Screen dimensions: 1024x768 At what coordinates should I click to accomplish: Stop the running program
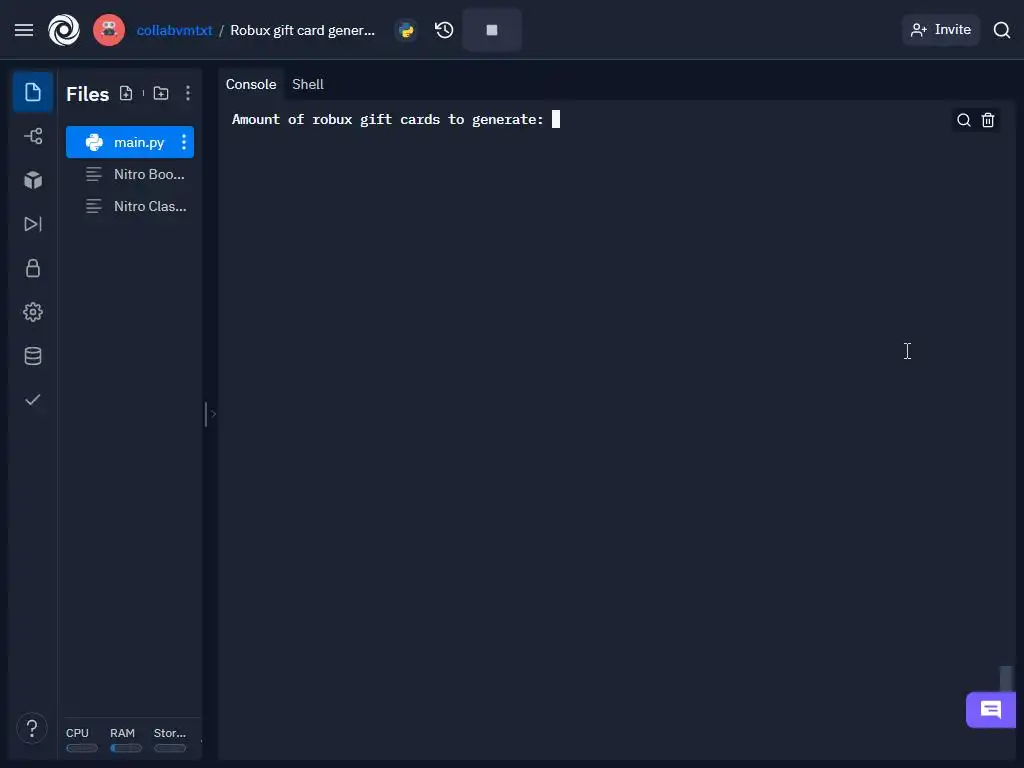pos(492,30)
